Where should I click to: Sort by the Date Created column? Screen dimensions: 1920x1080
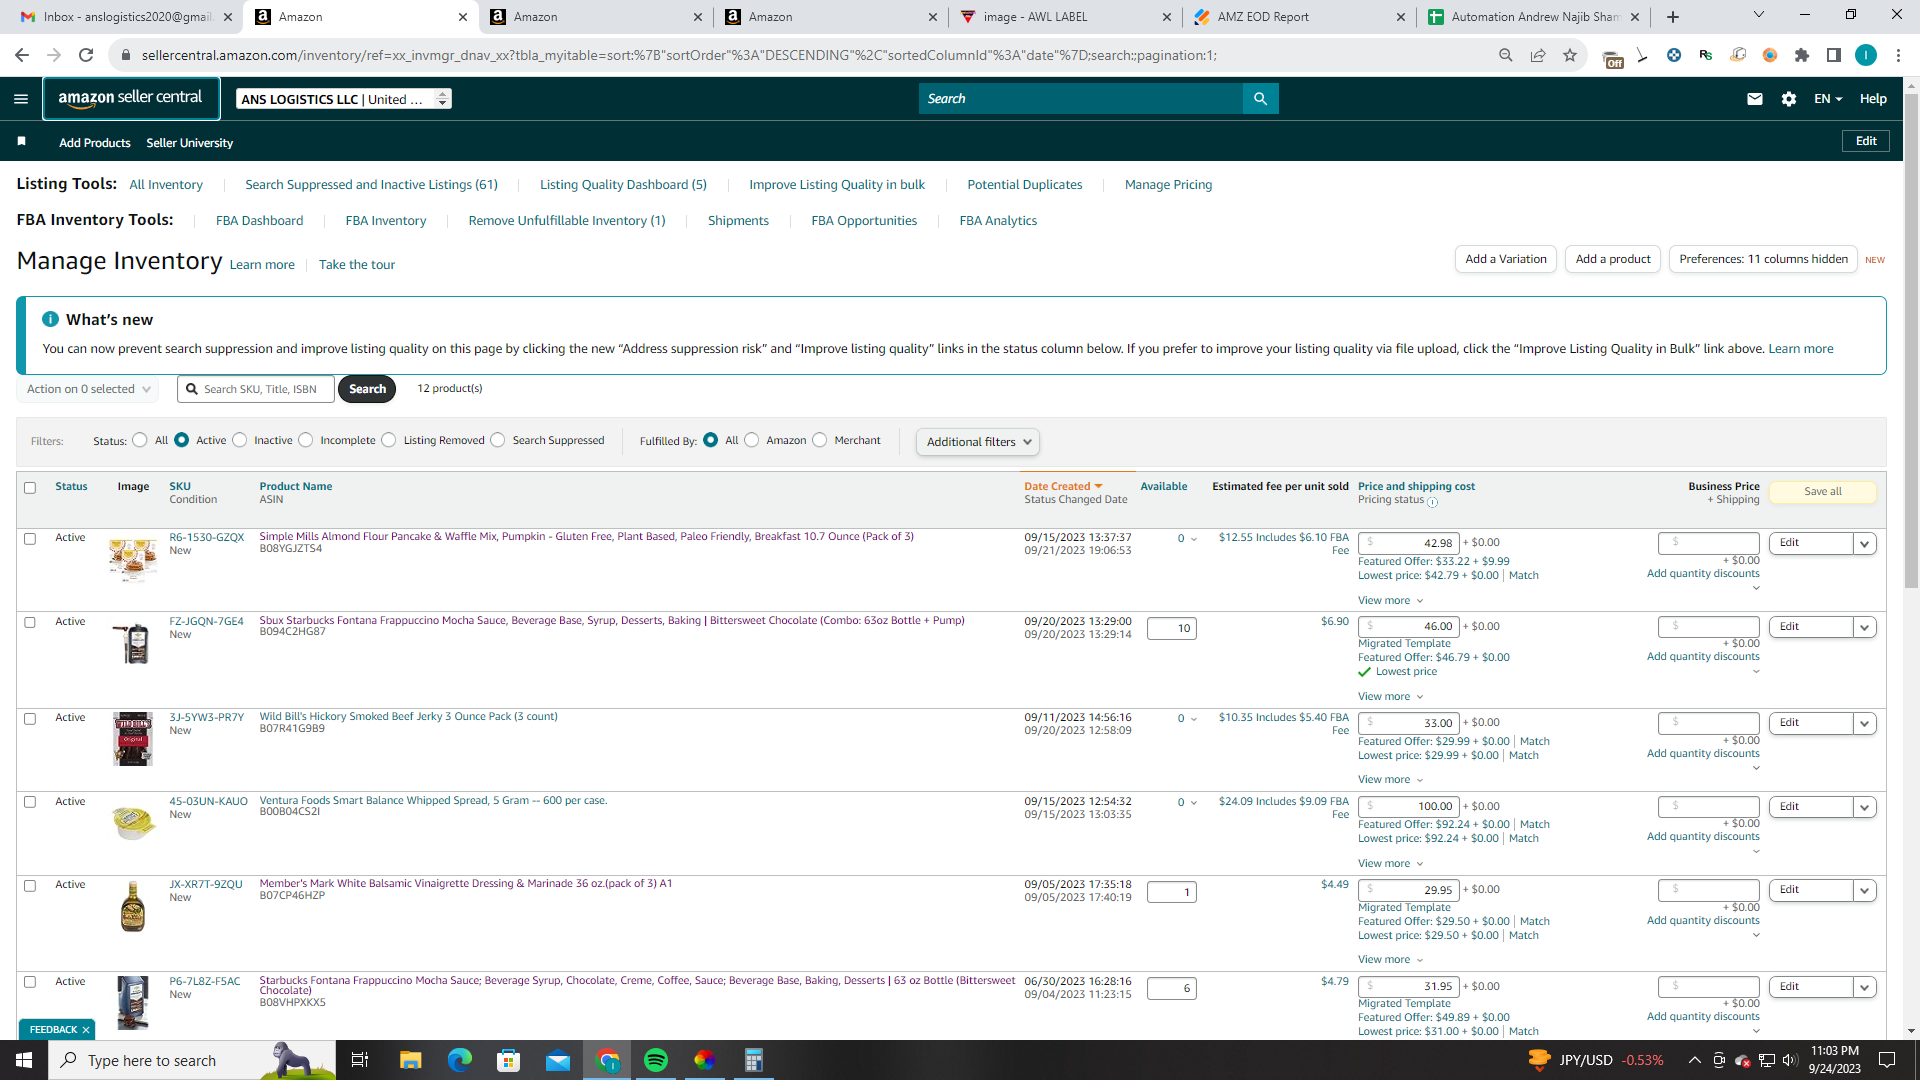point(1063,486)
